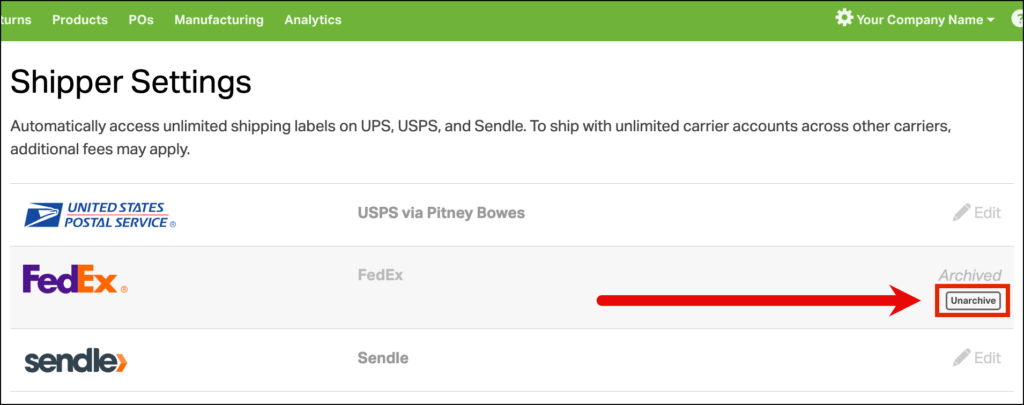
Task: Select the USPS via Pitney Bowes name
Action: (441, 212)
